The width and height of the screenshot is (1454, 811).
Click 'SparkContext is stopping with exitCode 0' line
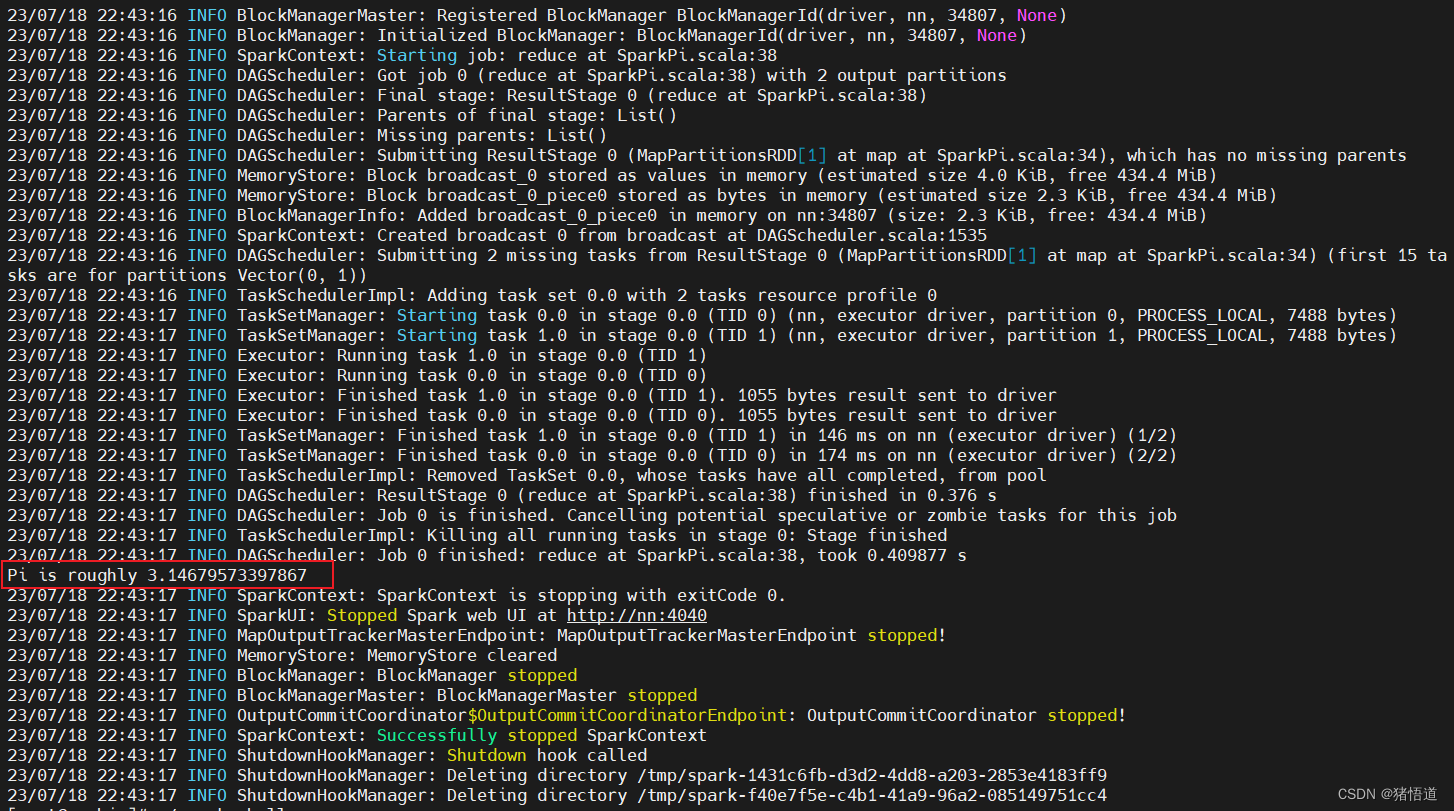pos(397,595)
